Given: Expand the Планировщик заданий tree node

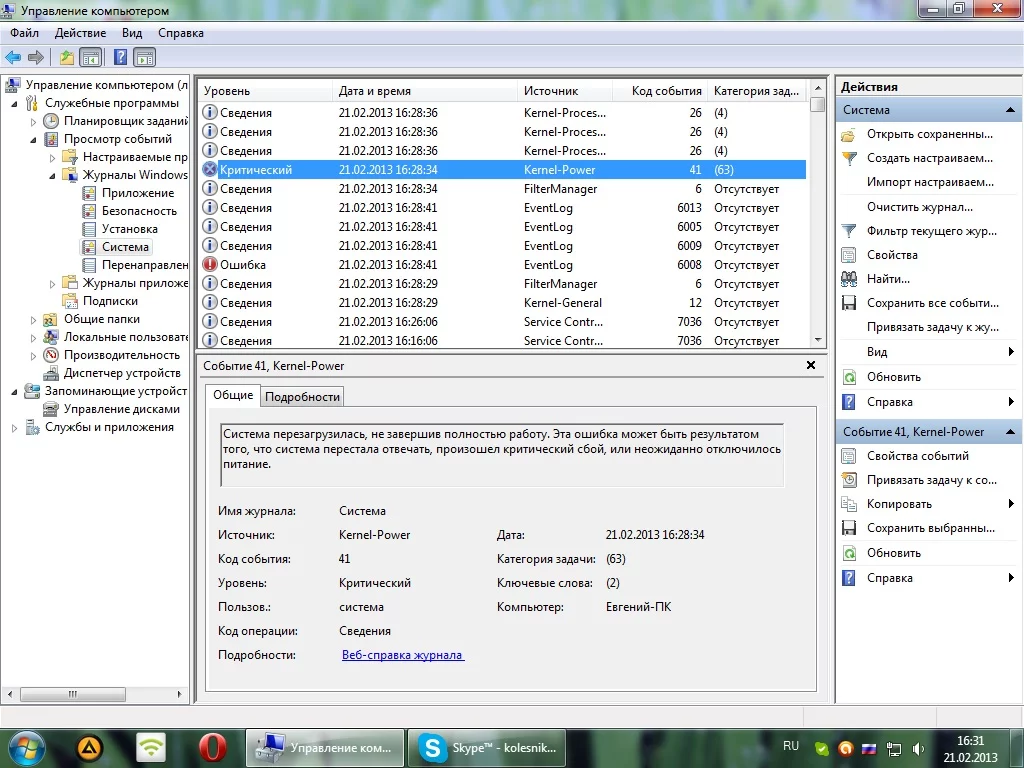Looking at the screenshot, I should [33, 121].
